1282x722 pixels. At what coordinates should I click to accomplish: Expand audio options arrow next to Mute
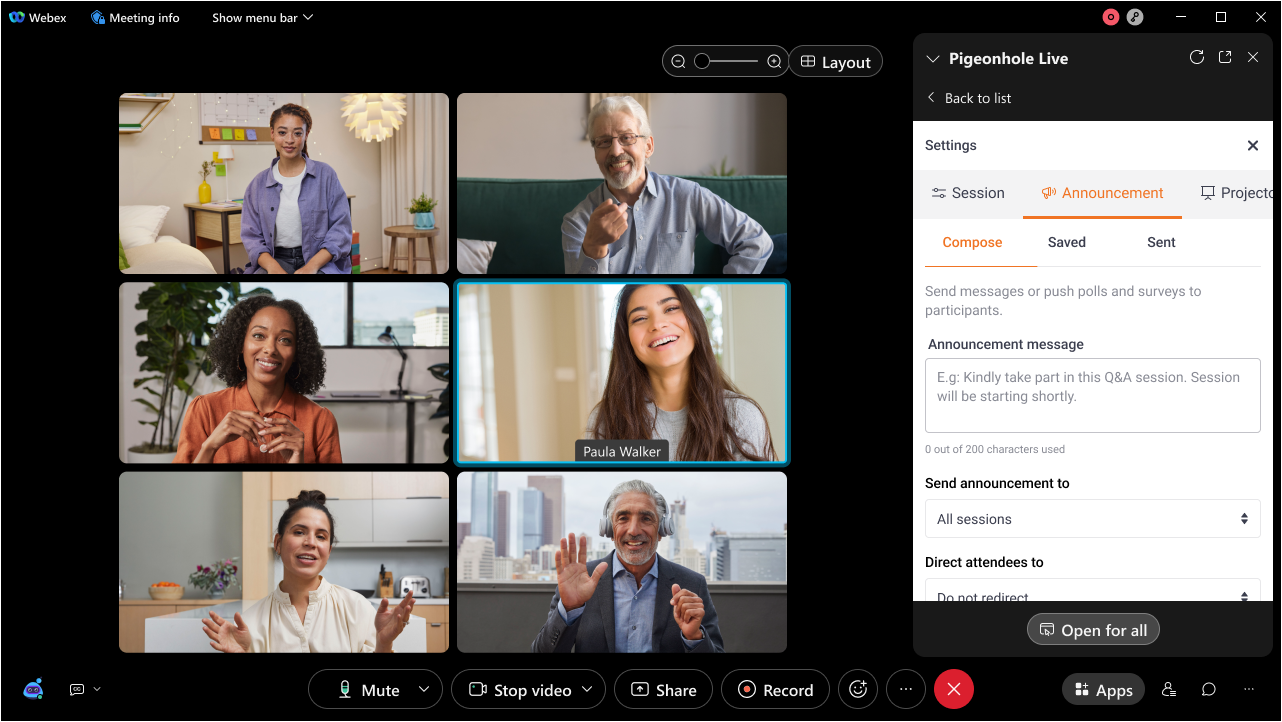click(x=424, y=689)
